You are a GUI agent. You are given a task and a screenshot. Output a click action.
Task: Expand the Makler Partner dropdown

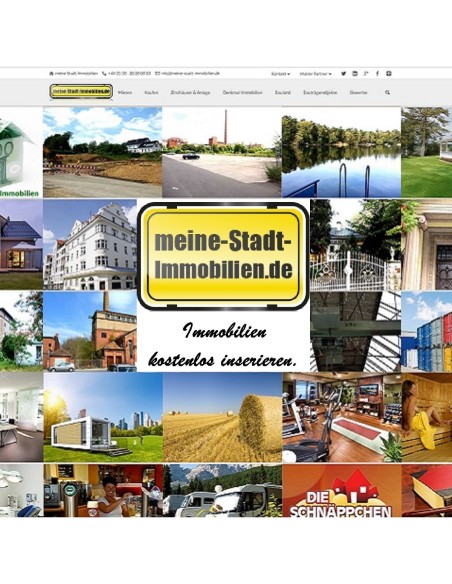coord(315,74)
